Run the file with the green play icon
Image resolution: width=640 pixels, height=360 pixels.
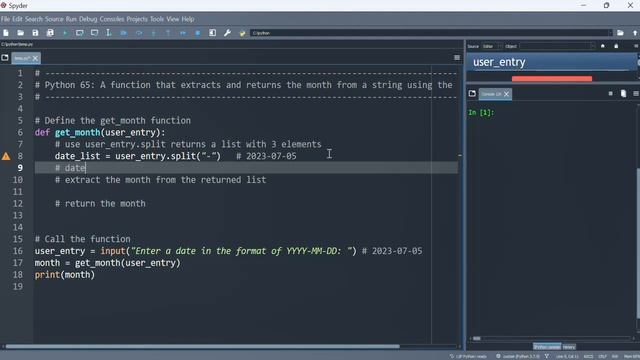[65, 33]
